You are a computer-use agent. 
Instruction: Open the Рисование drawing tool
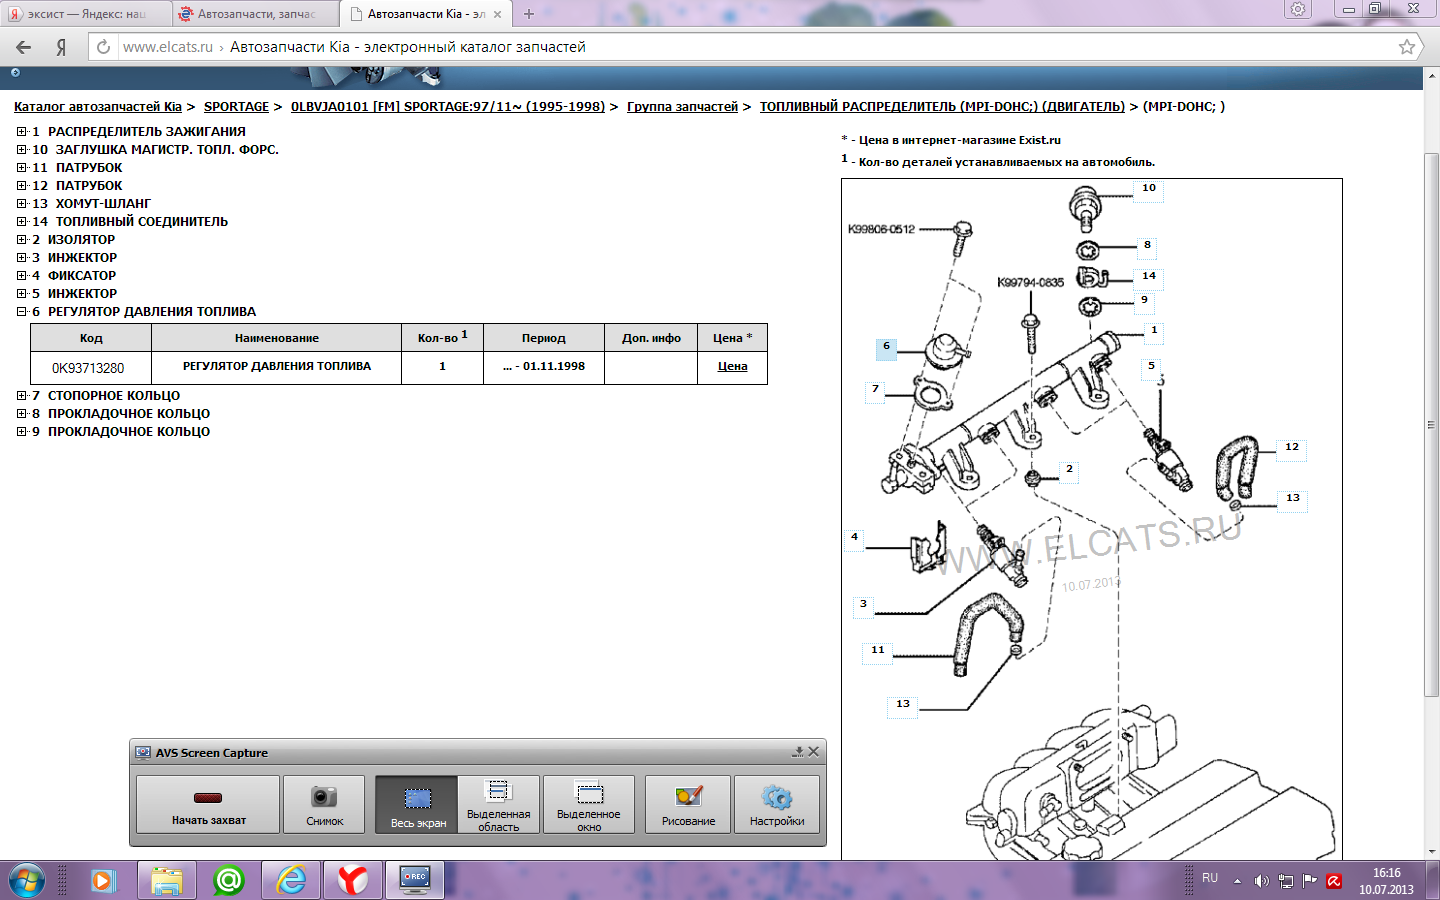[688, 804]
